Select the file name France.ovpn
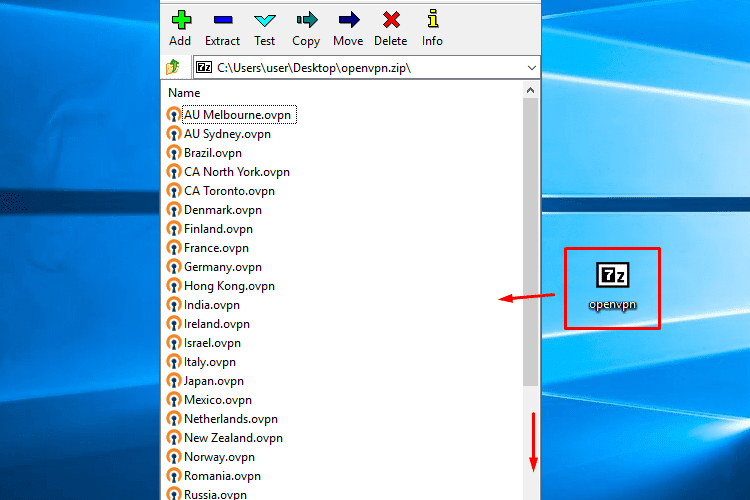750x500 pixels. (x=217, y=248)
